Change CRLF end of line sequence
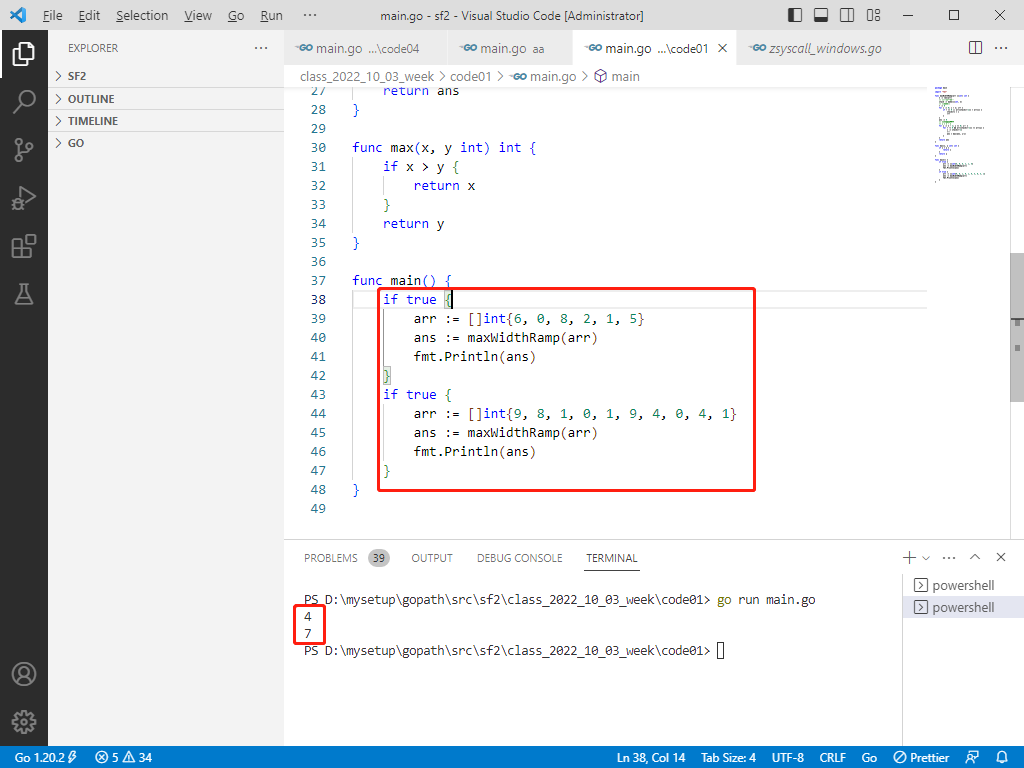1024x768 pixels. (x=833, y=758)
